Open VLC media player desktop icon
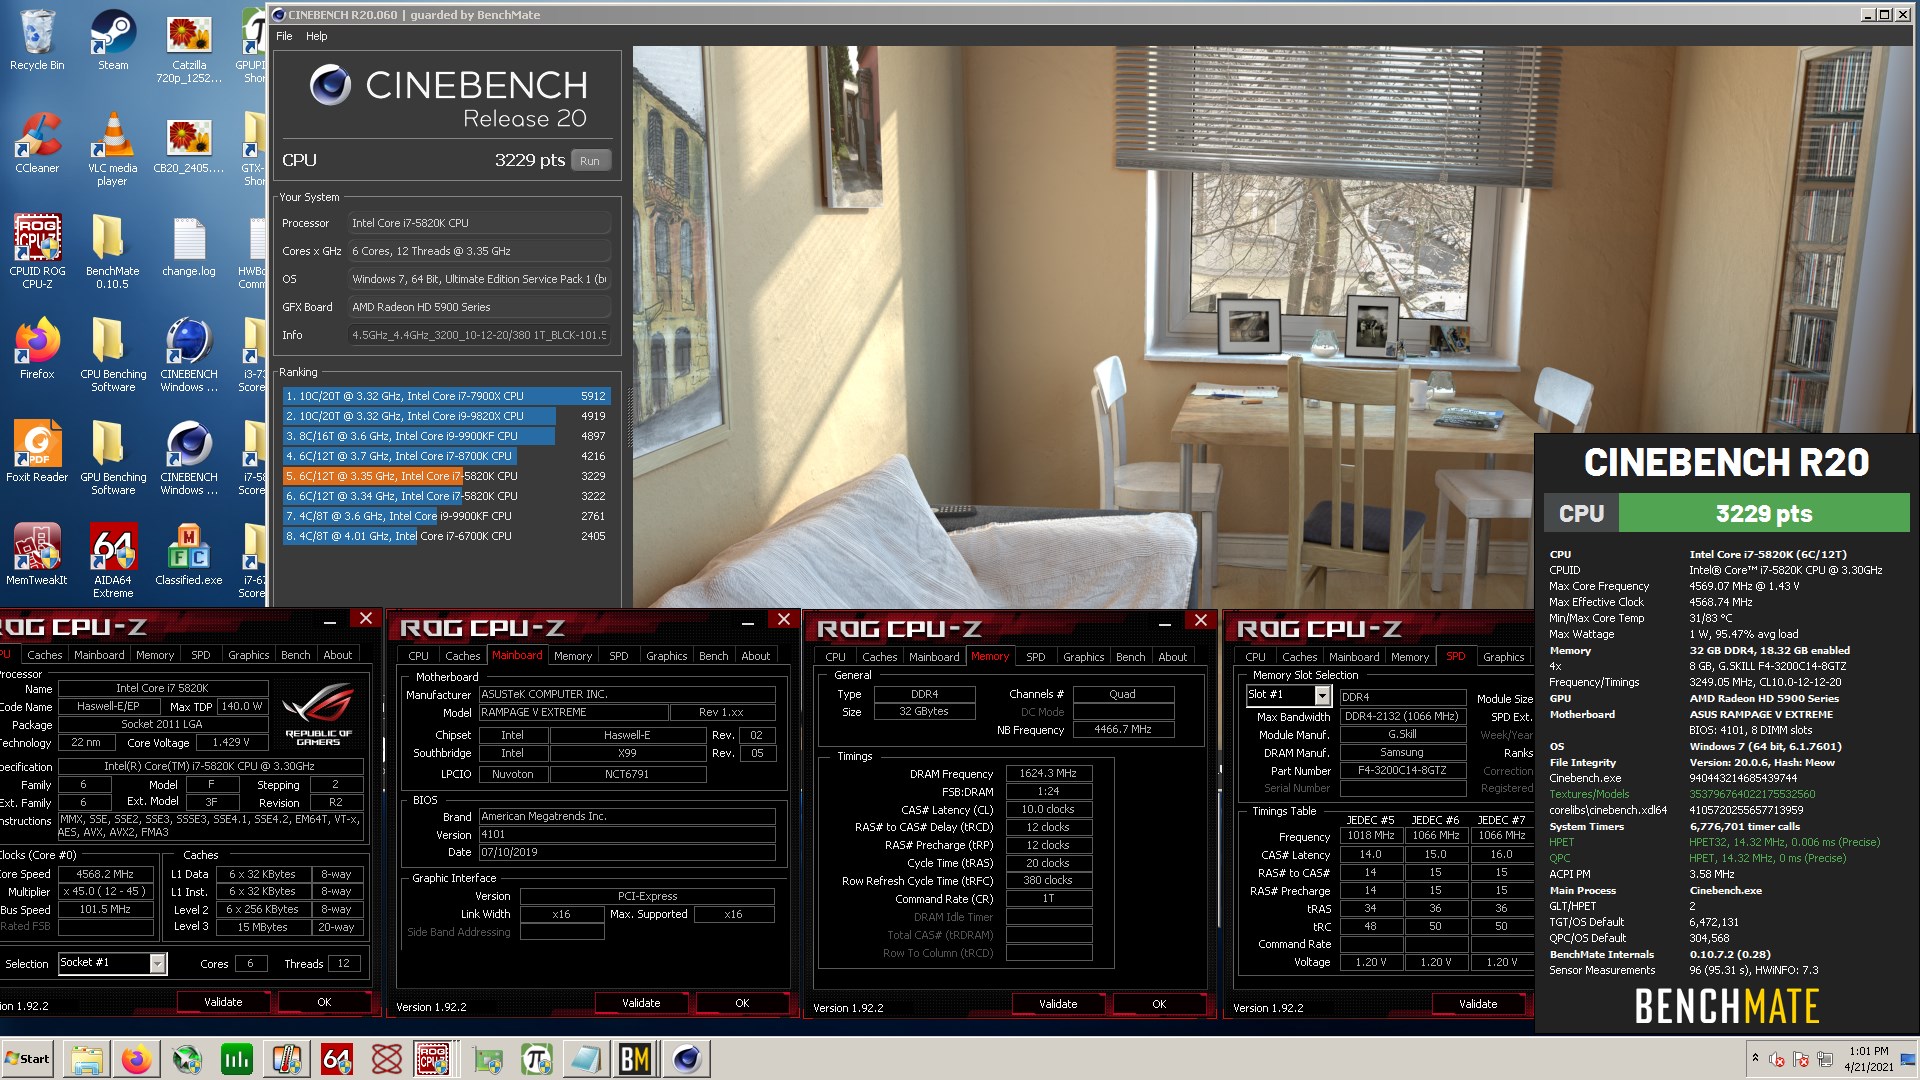 coord(113,149)
